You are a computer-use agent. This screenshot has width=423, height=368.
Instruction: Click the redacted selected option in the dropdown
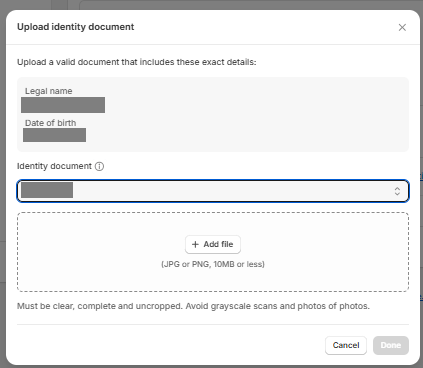coord(47,190)
